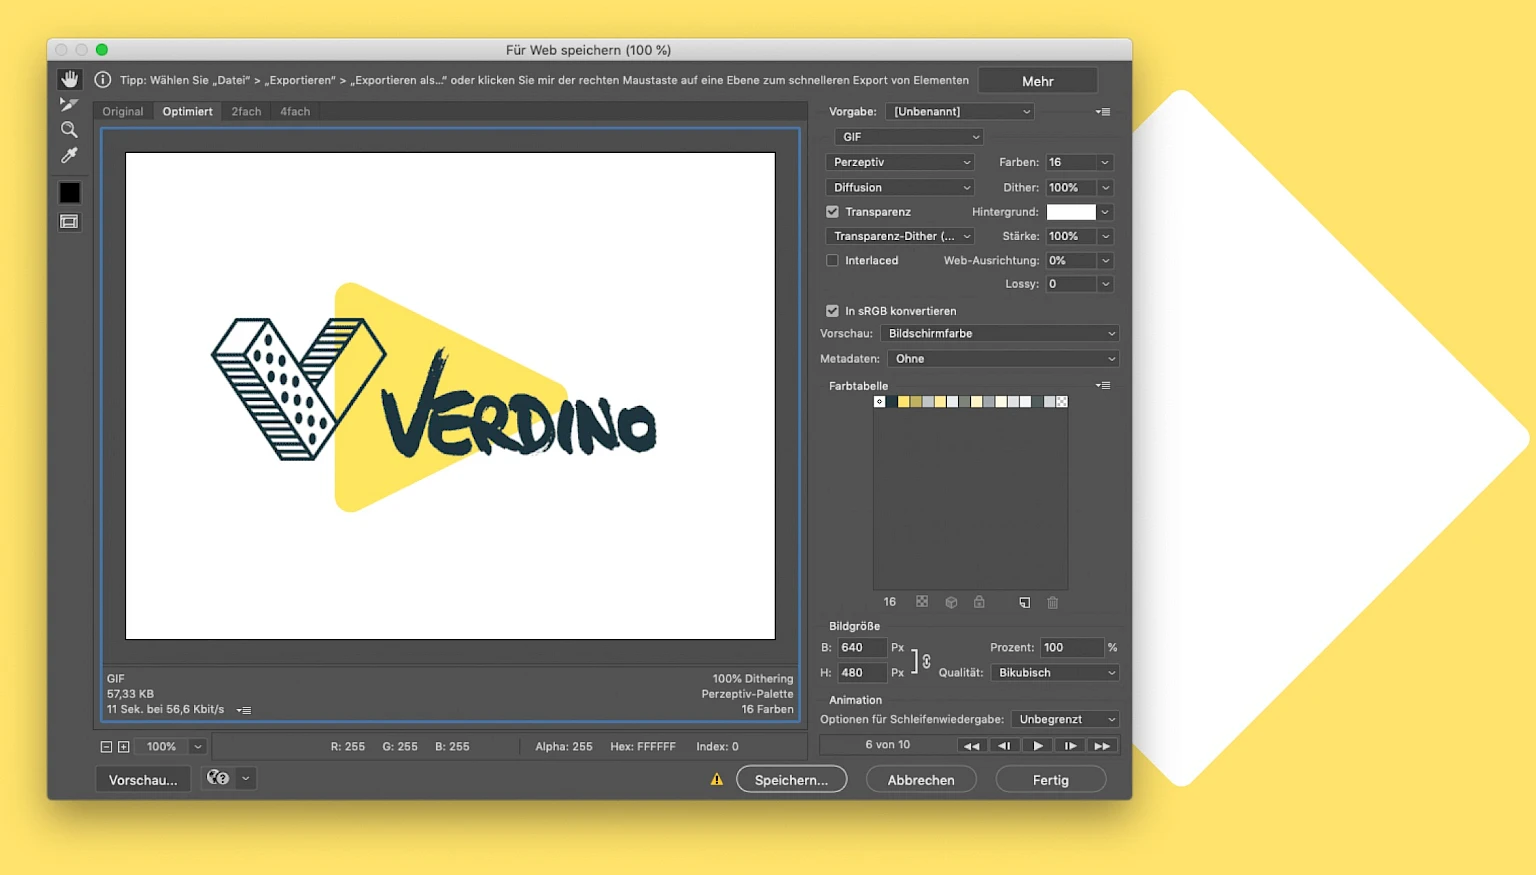Jump to last animation frame

click(x=1102, y=746)
